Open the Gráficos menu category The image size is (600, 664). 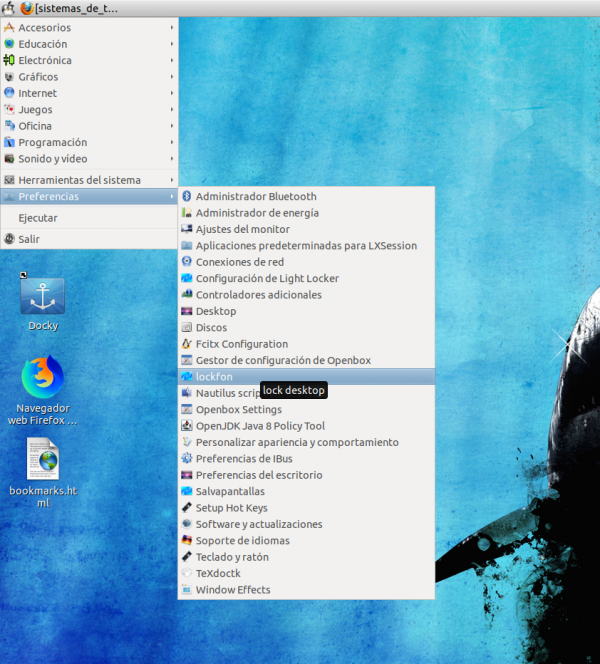89,77
